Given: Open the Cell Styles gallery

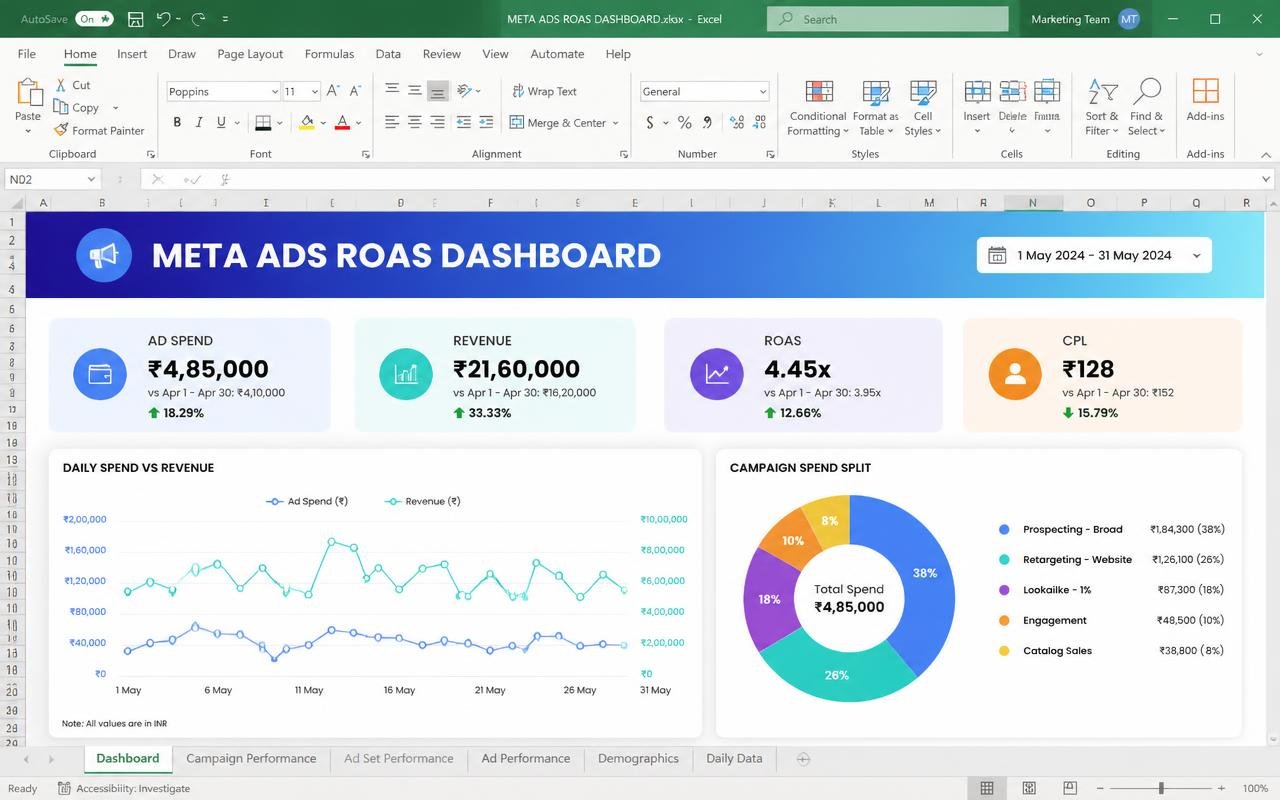Looking at the screenshot, I should tap(923, 108).
